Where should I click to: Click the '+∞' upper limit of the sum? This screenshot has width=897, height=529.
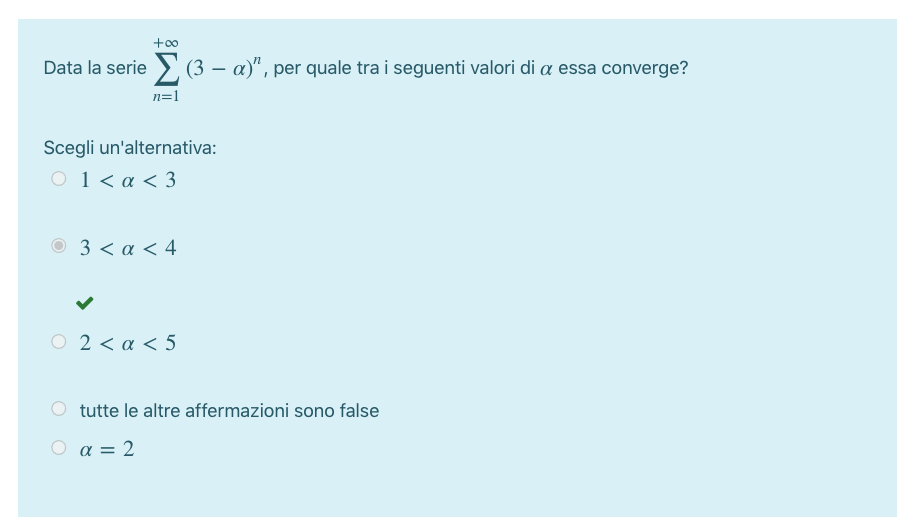coord(166,42)
